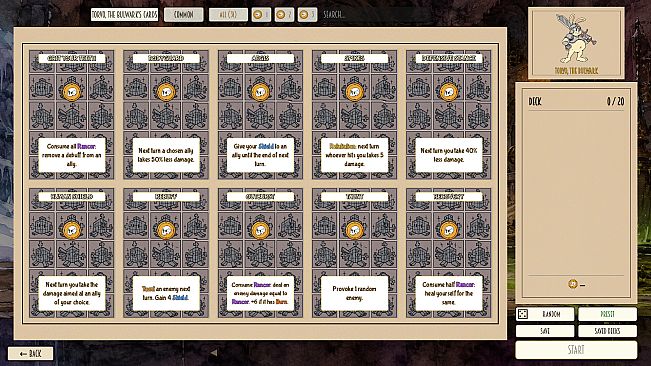Click coin on the Bodyguard card
651x366 pixels.
(x=166, y=92)
